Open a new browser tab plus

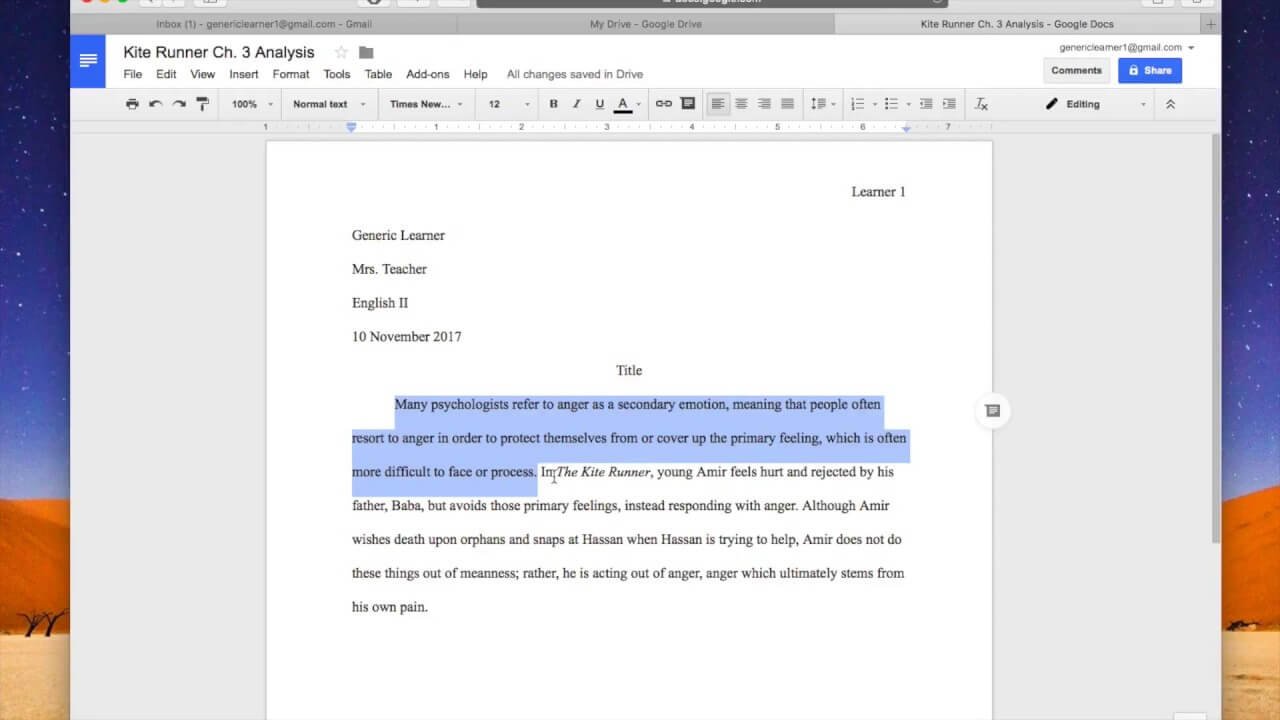pos(1211,24)
